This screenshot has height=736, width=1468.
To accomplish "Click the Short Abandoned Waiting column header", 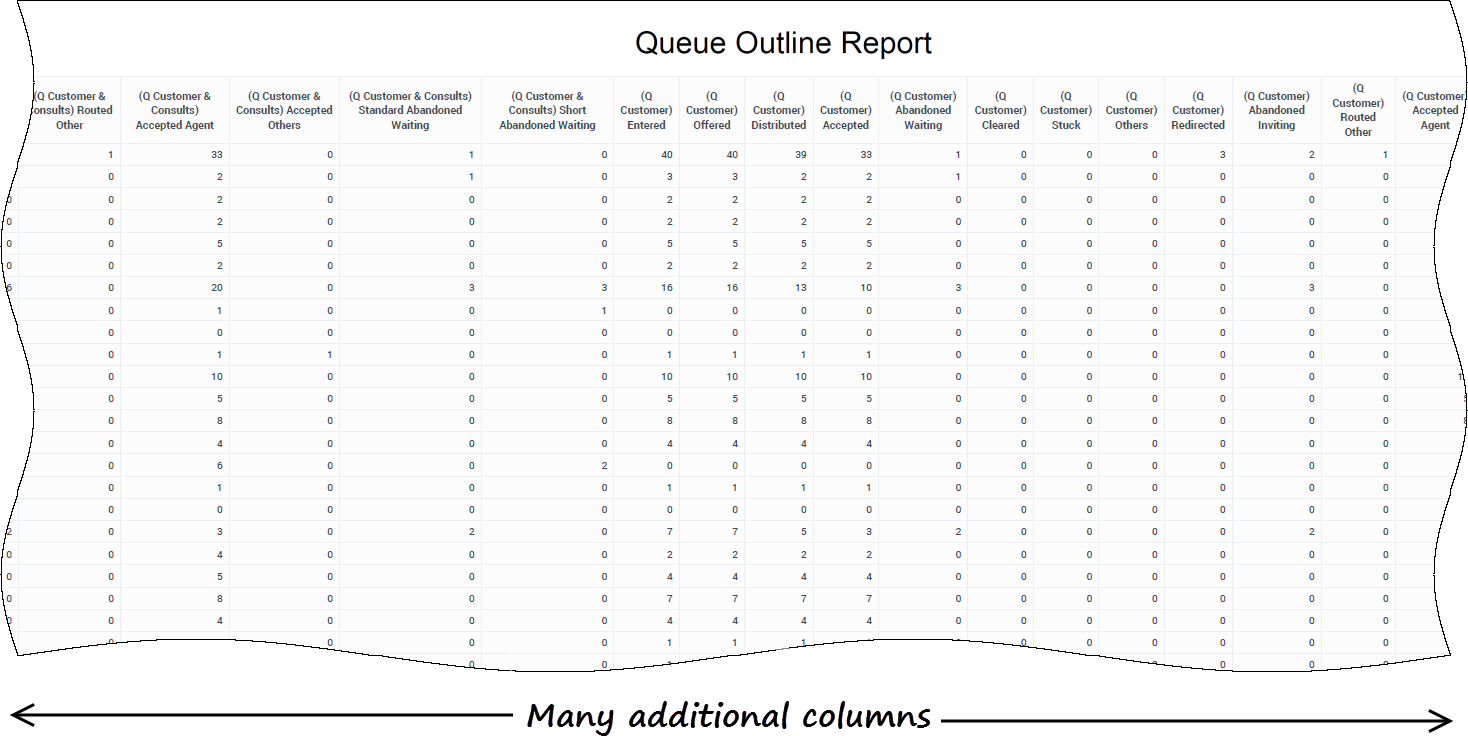I will [547, 111].
